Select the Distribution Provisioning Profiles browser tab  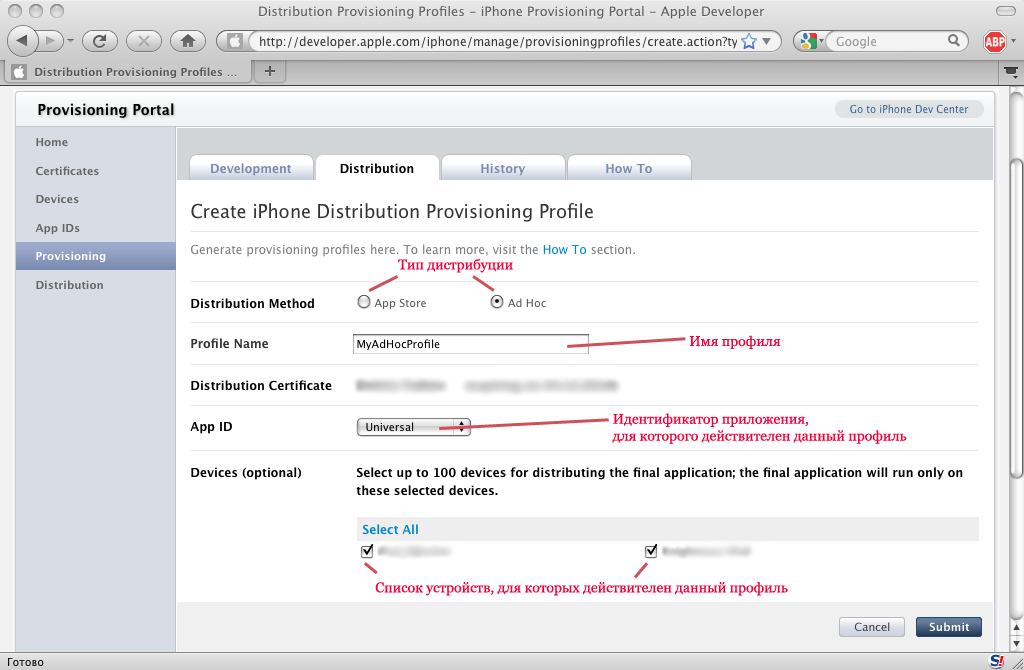(129, 71)
